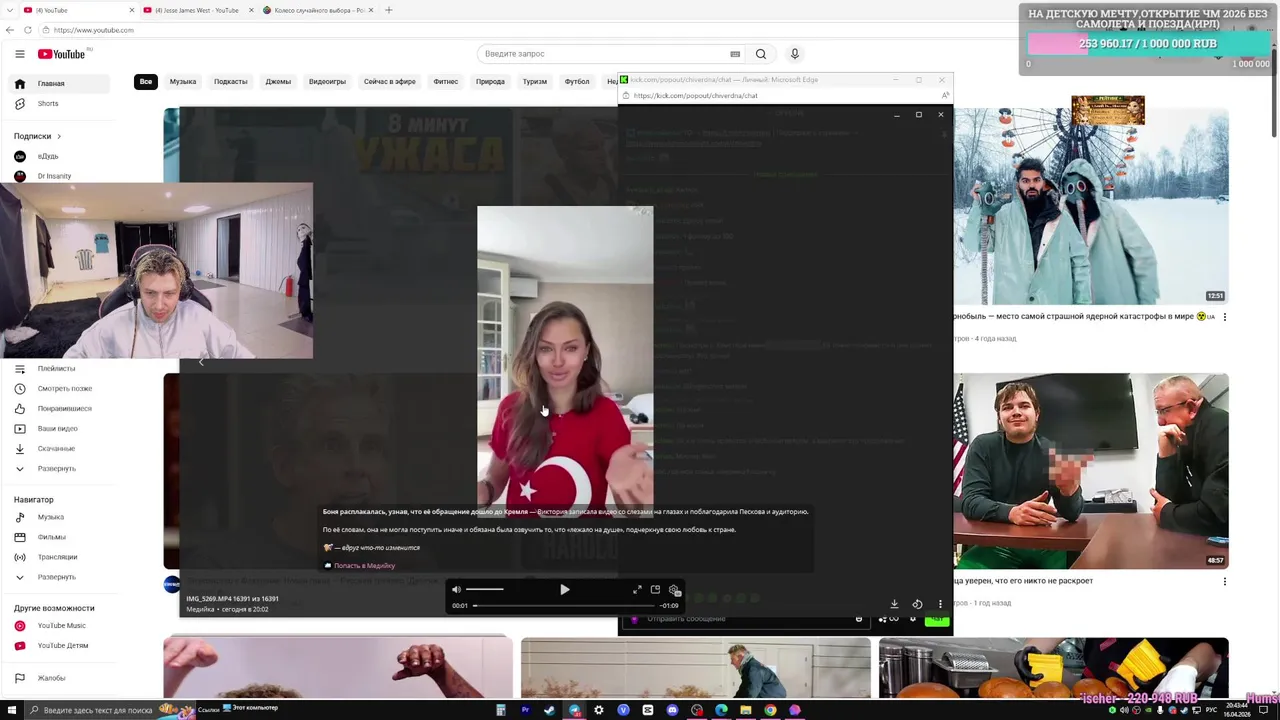Click the YouTube search magnifier button
The image size is (1280, 720).
pos(761,54)
